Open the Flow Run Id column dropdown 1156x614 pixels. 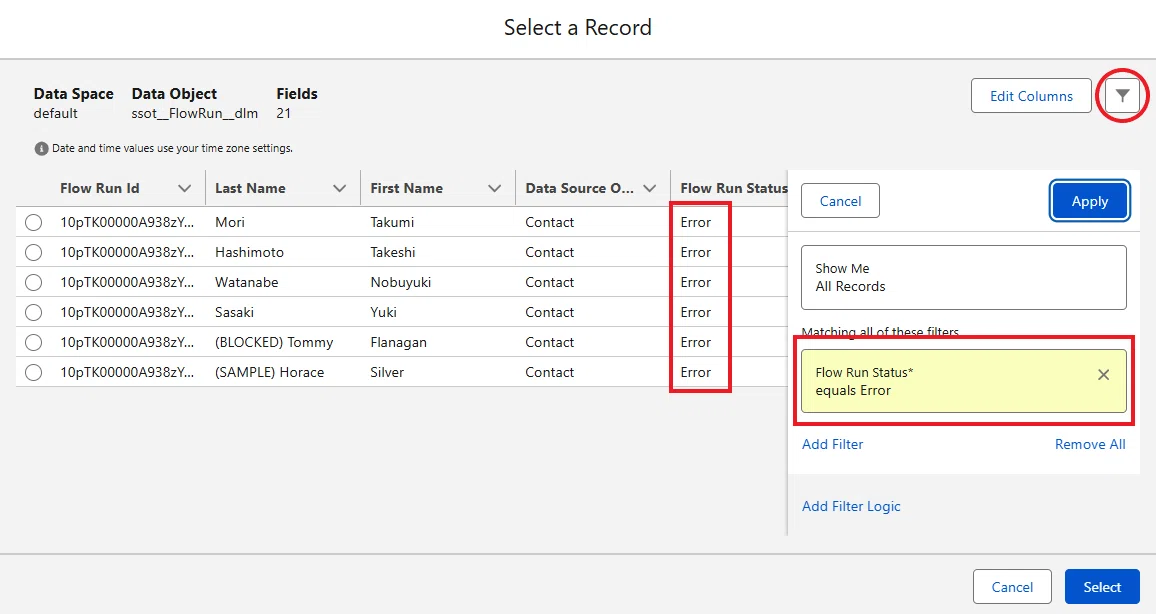[x=184, y=189]
